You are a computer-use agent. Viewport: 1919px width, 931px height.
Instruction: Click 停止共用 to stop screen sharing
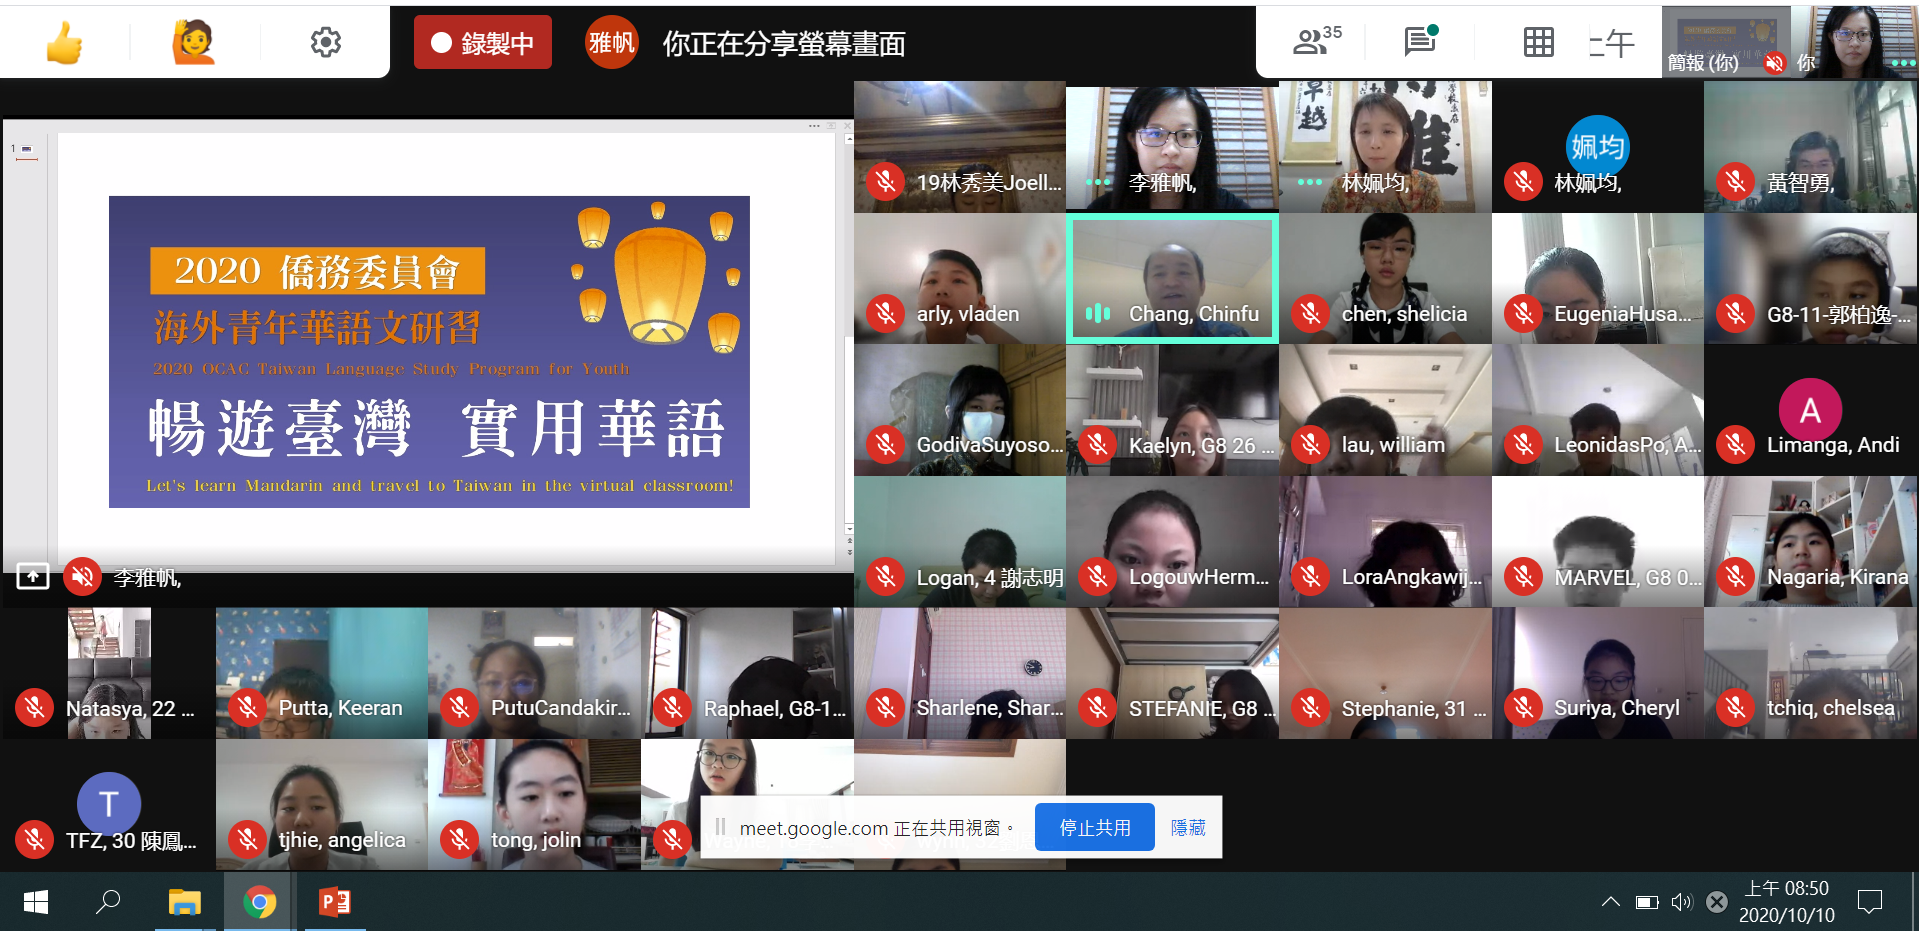(1094, 827)
